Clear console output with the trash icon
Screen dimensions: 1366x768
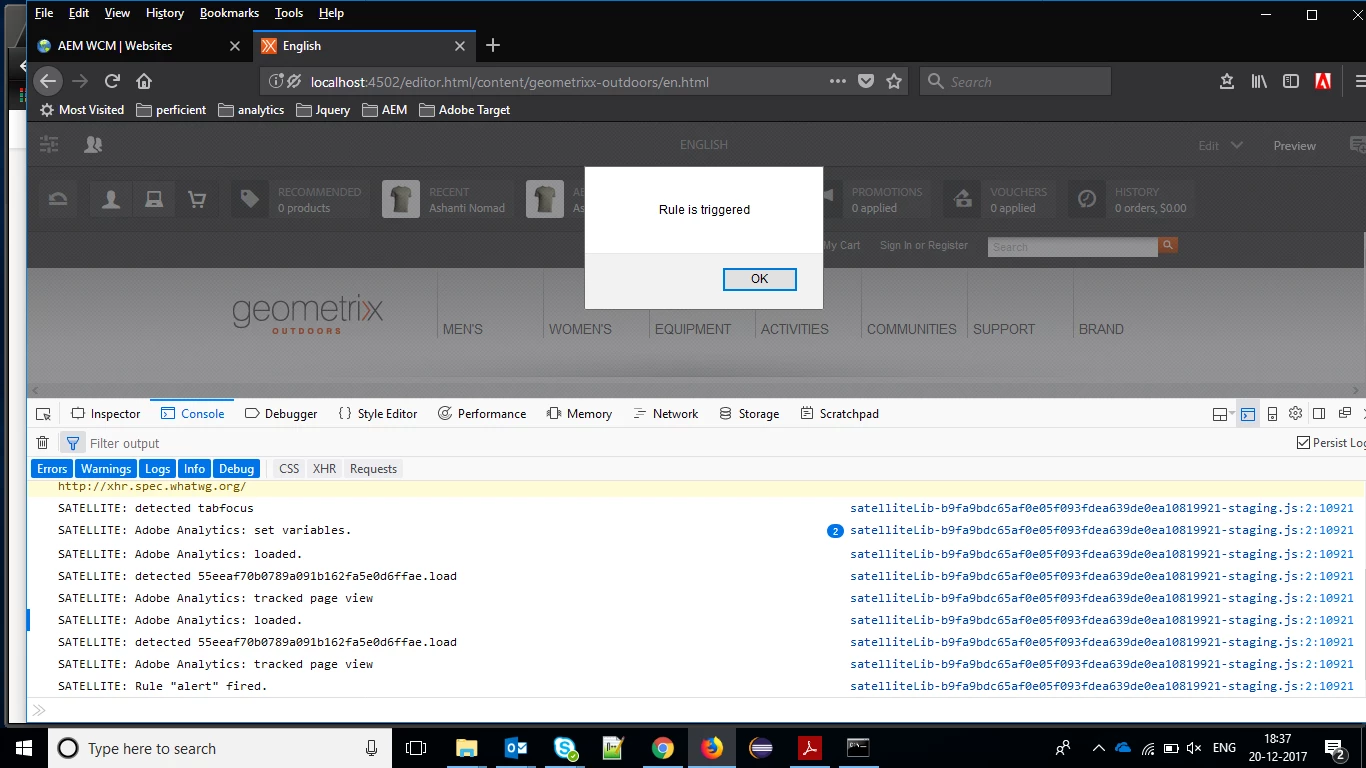click(x=42, y=443)
